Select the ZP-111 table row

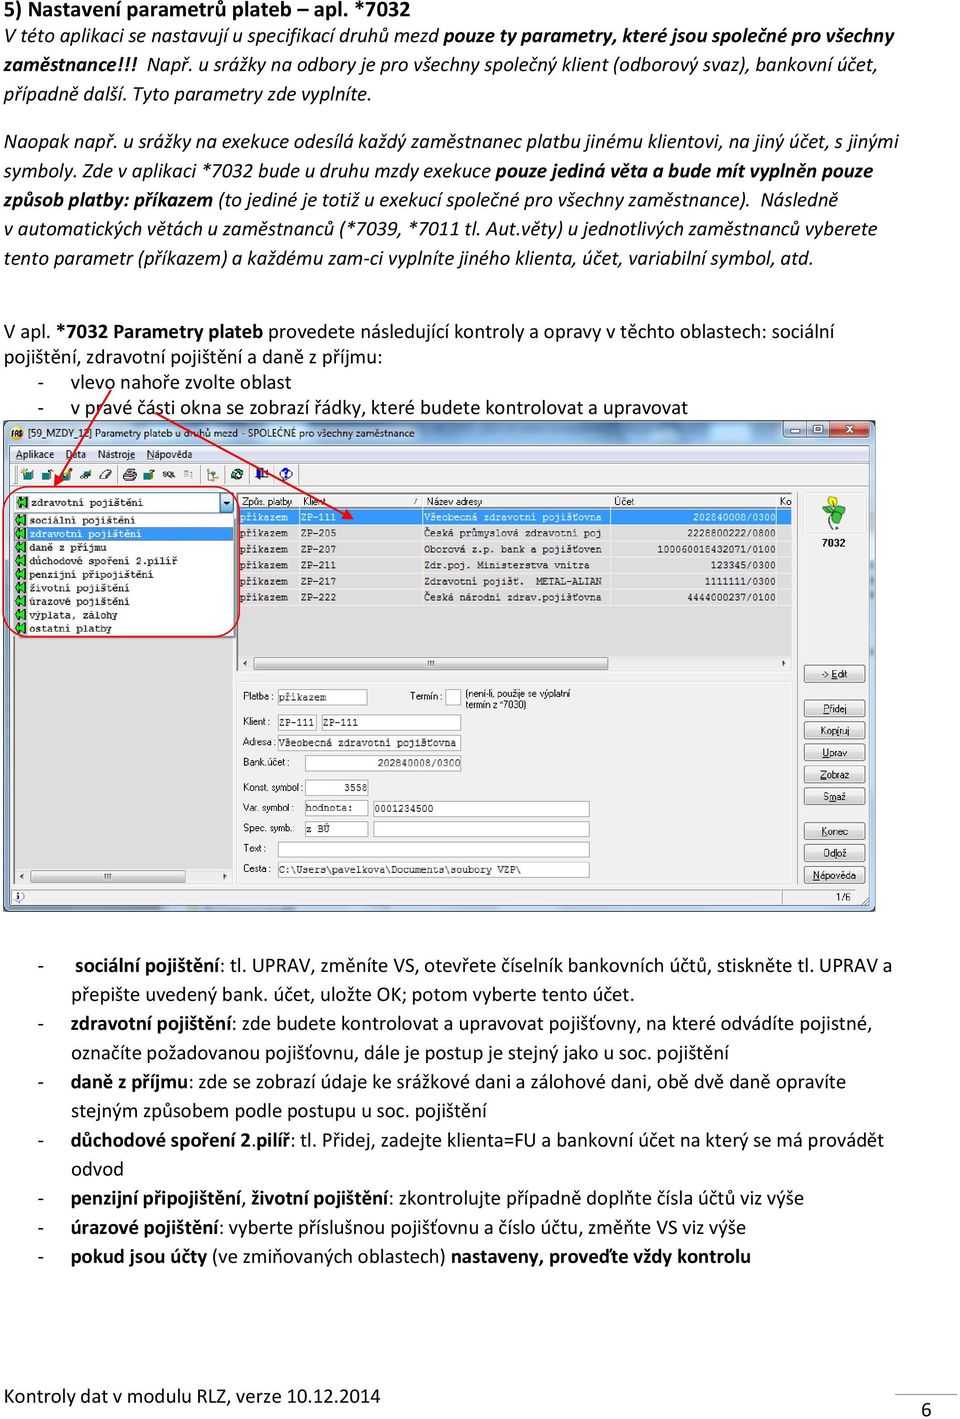[x=515, y=517]
